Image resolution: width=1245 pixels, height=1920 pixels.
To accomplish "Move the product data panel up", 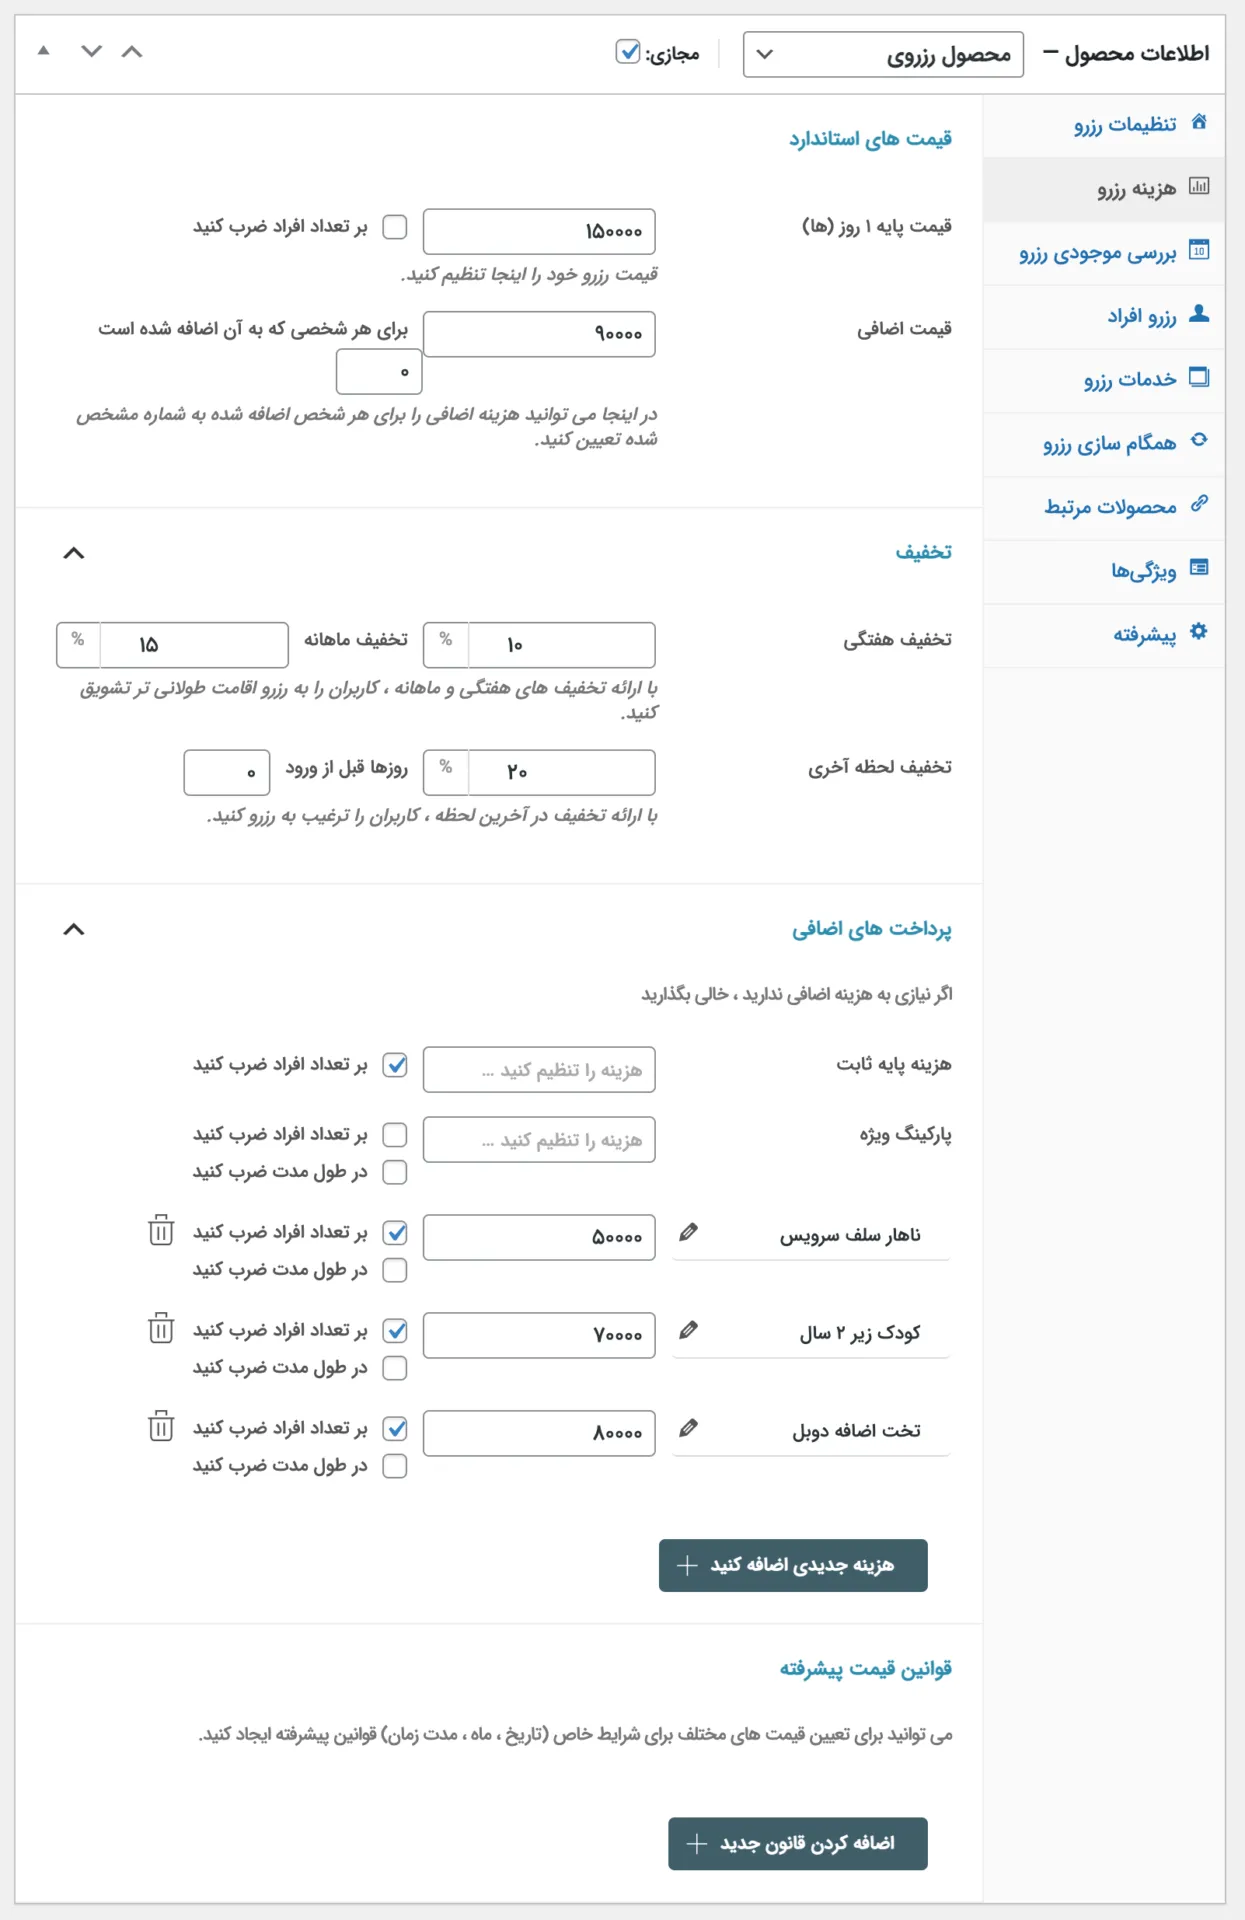I will 132,52.
